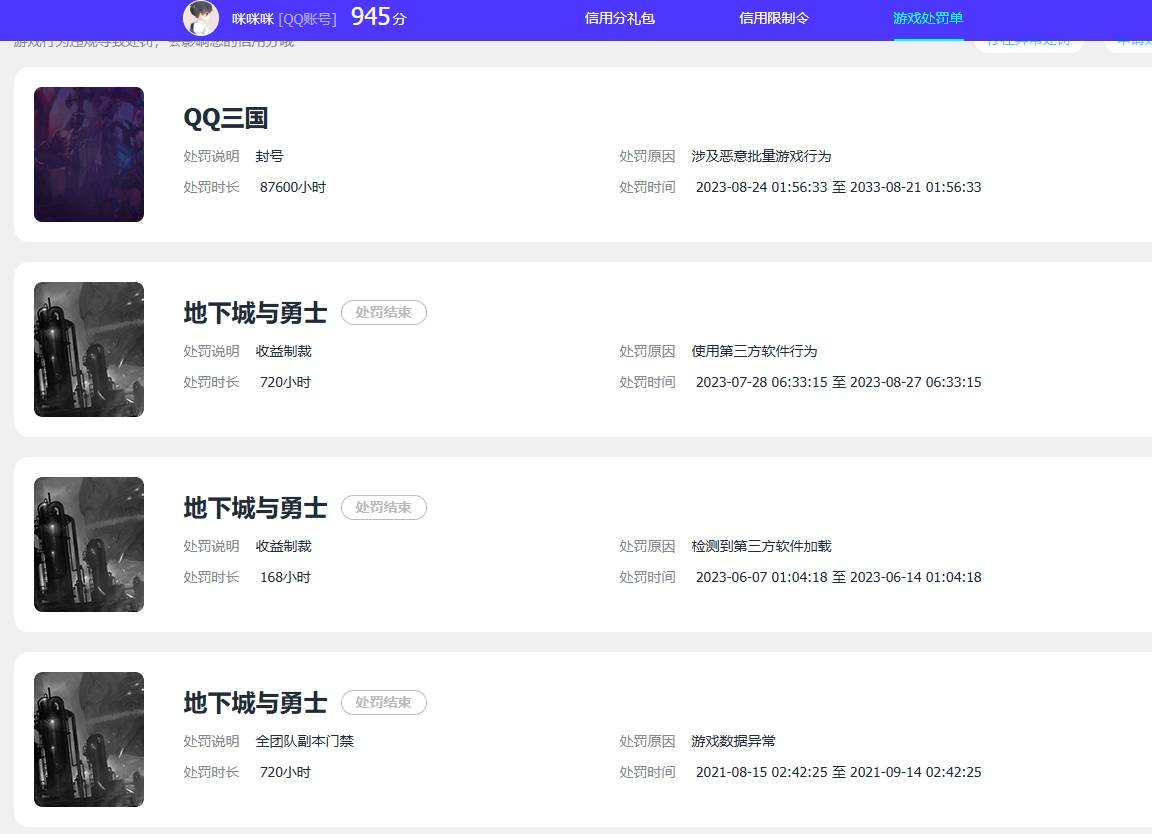This screenshot has width=1152, height=834.
Task: Select the reason 使用第三方软件行为
Action: (754, 351)
